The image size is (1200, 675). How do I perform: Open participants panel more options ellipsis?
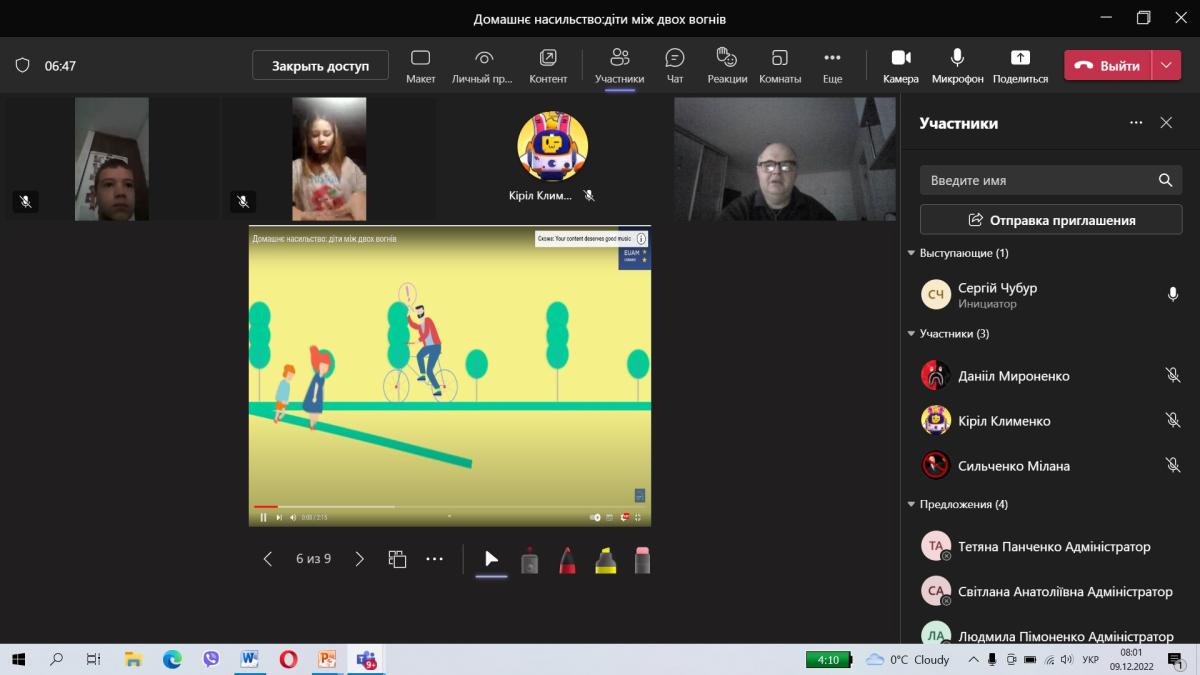tap(1136, 123)
